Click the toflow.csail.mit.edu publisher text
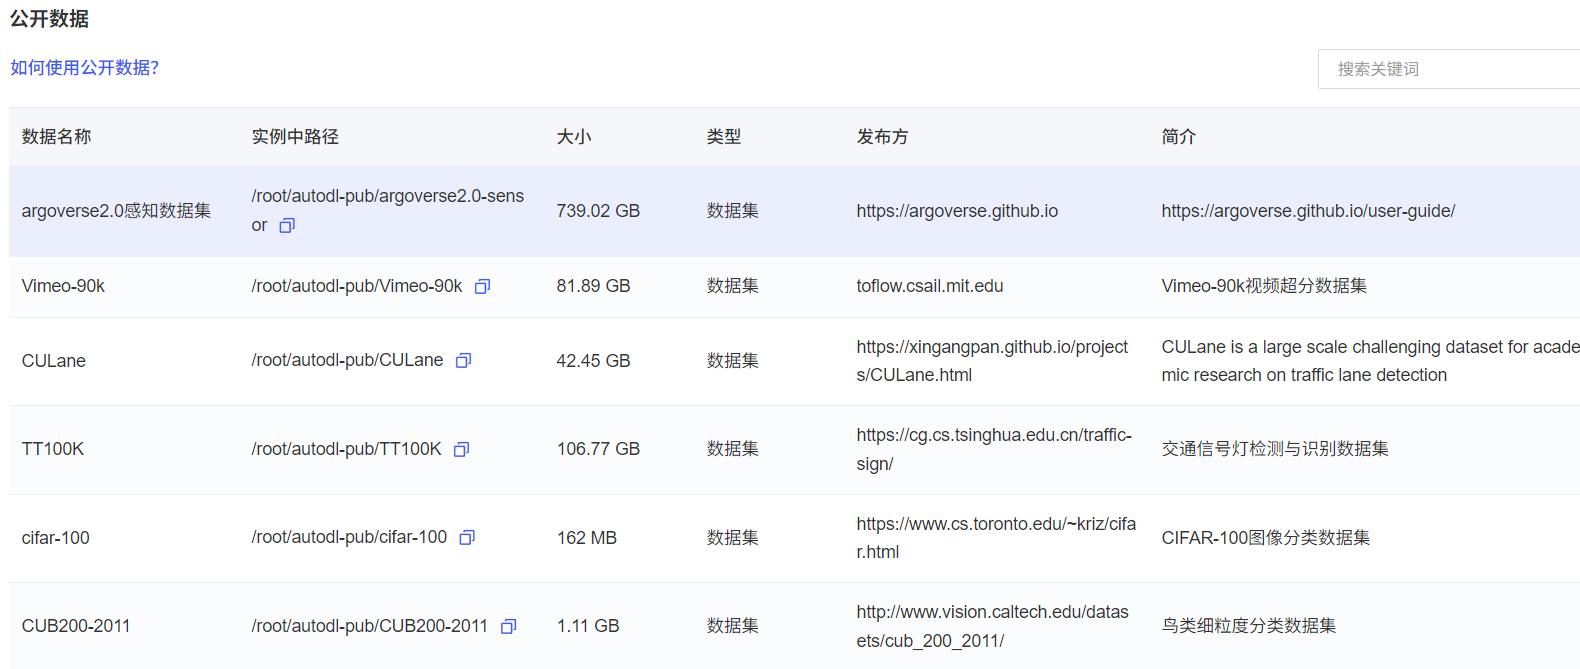The width and height of the screenshot is (1580, 669). 930,286
